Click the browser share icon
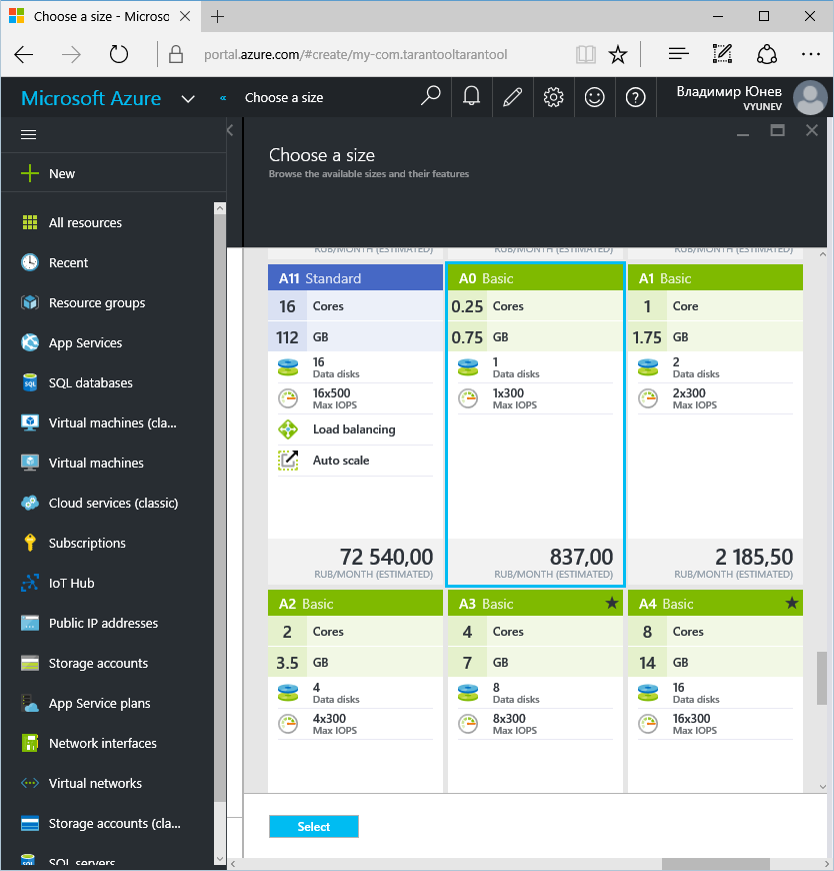834x871 pixels. (x=767, y=54)
